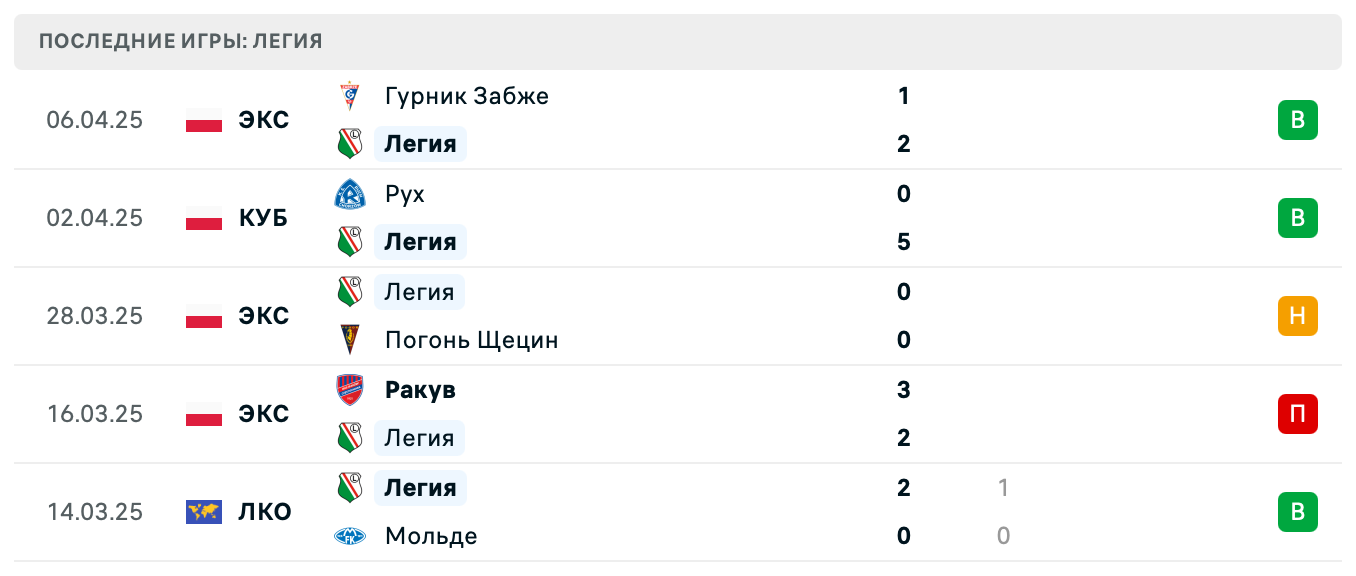Viewport: 1356px width, 576px height.
Task: Click the green В badge for the Мольде match
Action: [1297, 512]
